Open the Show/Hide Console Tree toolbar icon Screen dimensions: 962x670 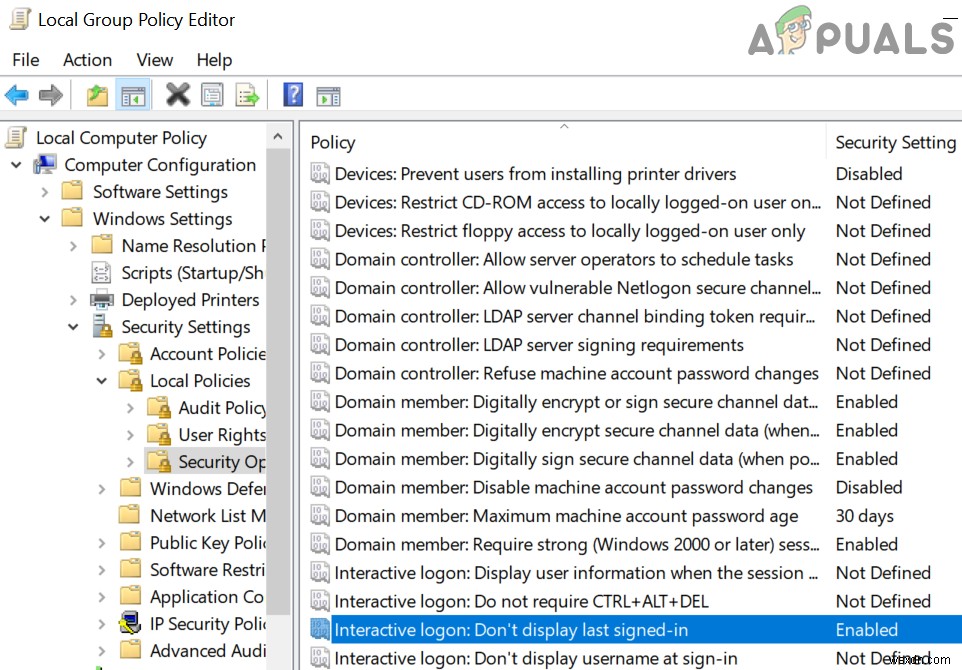[133, 95]
